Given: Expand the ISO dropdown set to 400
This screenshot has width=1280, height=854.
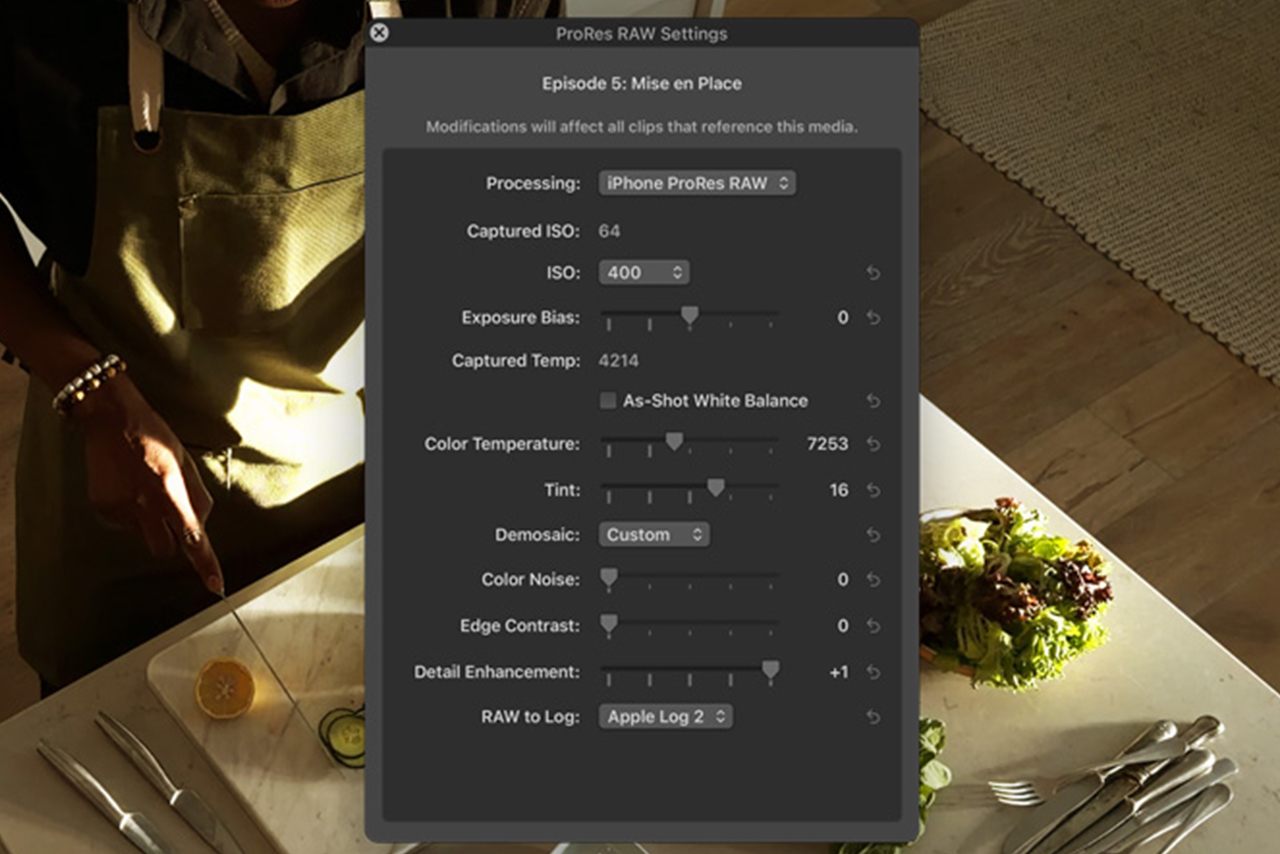Looking at the screenshot, I should (643, 272).
